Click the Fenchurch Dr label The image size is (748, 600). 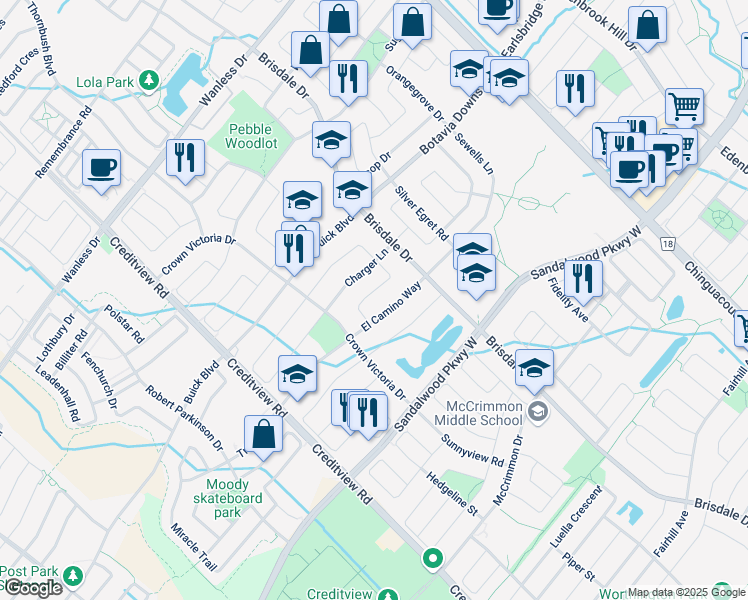(99, 380)
